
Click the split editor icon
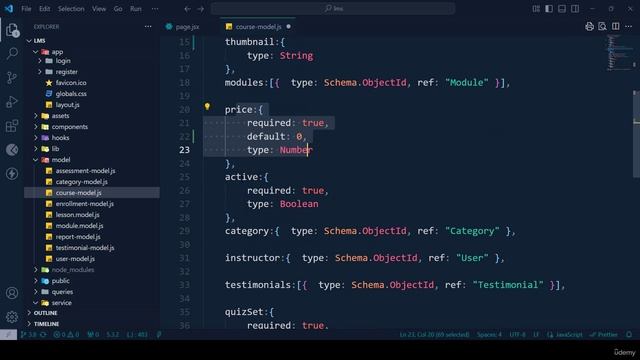(x=616, y=27)
